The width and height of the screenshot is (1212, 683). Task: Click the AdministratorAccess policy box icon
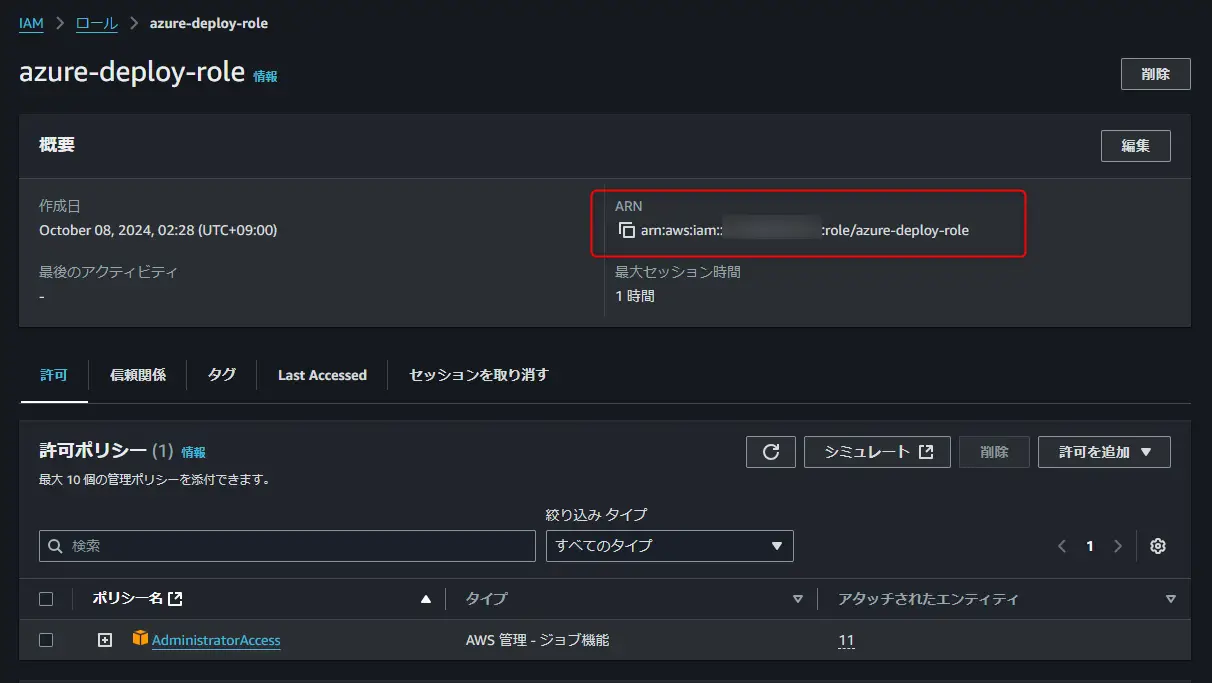click(x=141, y=639)
